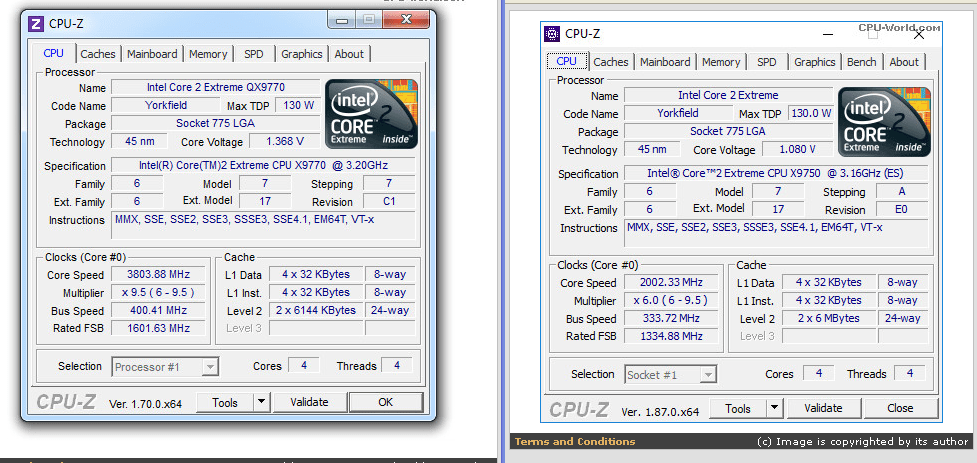
Task: Click the CPU-Z app icon in right window title bar
Action: click(551, 34)
